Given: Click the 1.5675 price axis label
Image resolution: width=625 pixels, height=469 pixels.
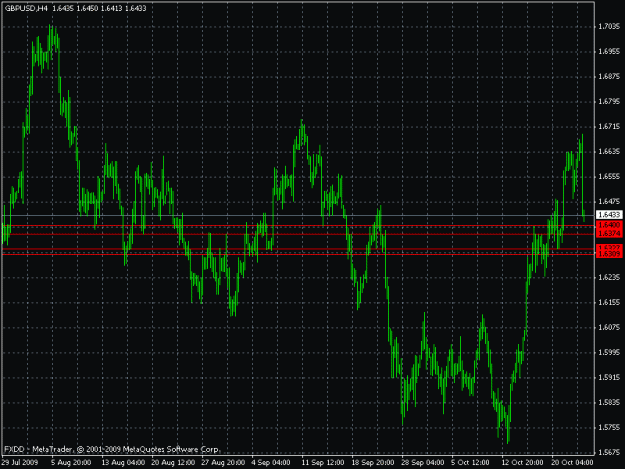Looking at the screenshot, I should (x=609, y=453).
